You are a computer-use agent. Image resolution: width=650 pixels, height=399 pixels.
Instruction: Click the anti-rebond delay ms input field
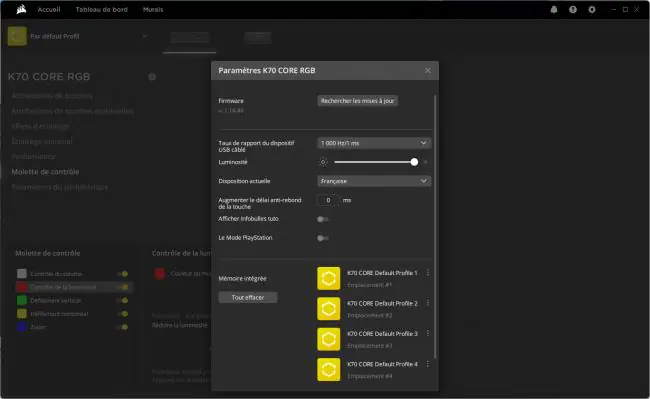[x=328, y=200]
